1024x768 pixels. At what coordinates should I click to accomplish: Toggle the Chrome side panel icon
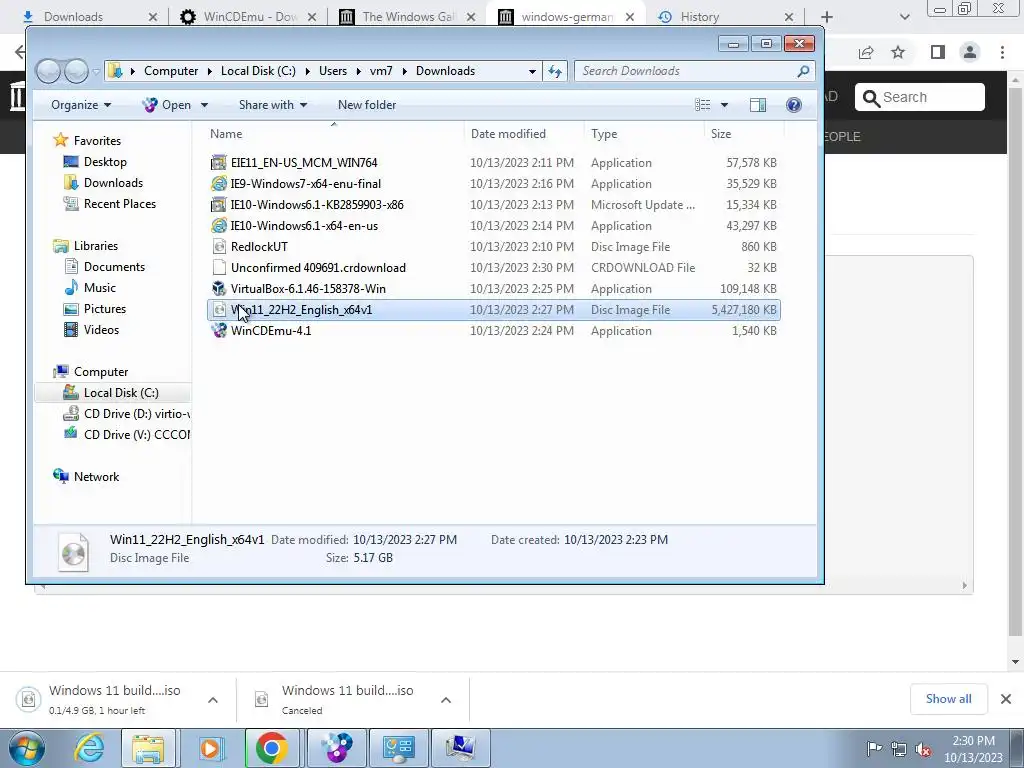point(938,52)
